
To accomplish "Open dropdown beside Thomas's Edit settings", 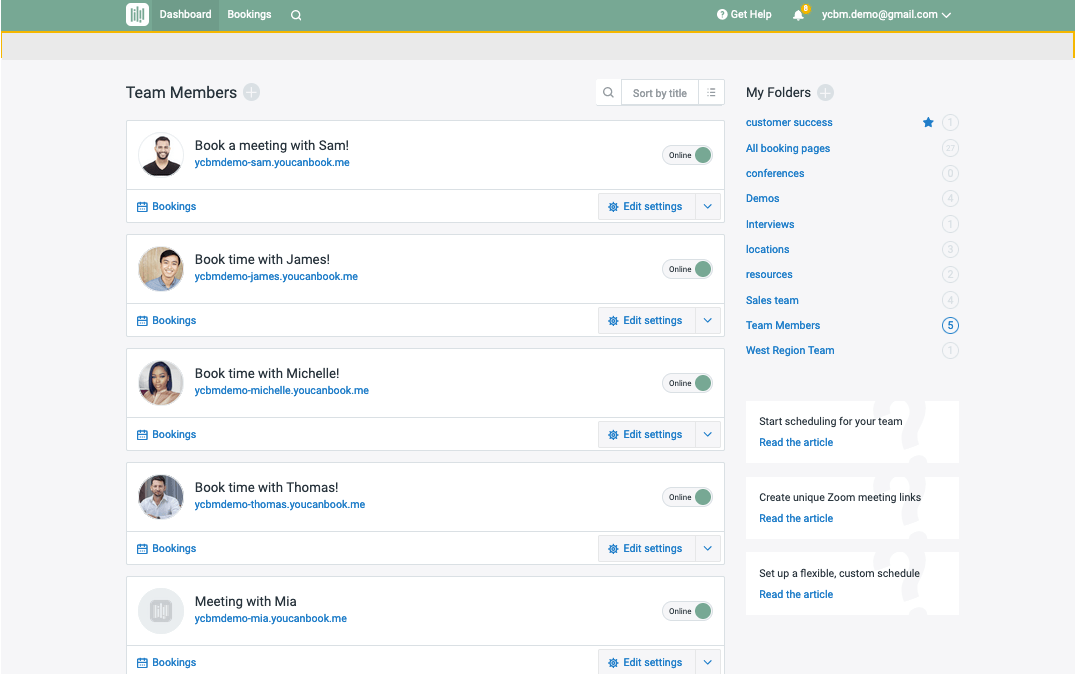I will (x=708, y=549).
